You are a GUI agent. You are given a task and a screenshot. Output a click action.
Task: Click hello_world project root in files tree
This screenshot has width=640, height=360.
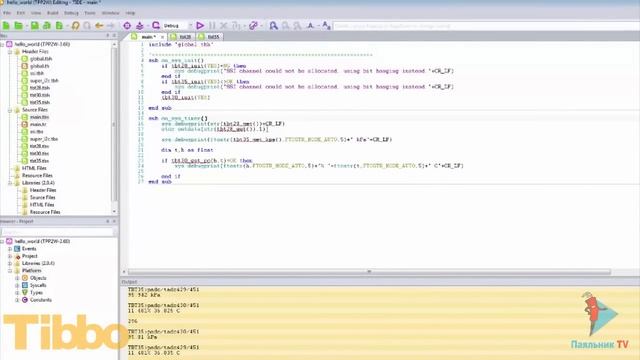click(42, 44)
